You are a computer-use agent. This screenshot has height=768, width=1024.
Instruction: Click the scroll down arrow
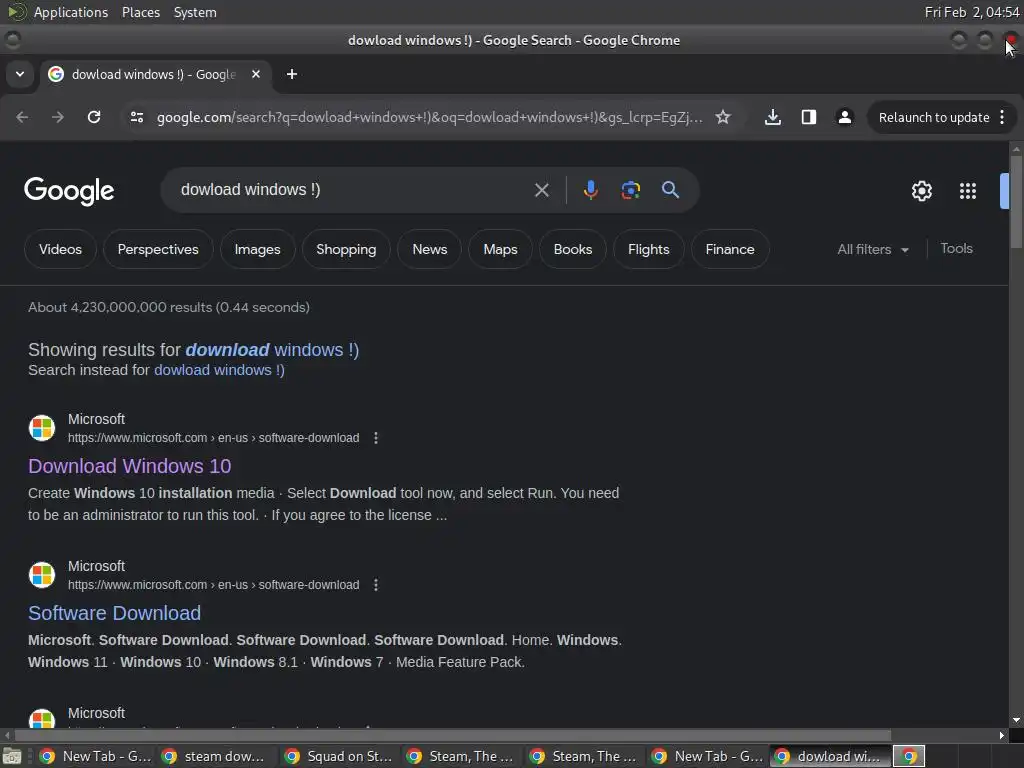click(1016, 720)
